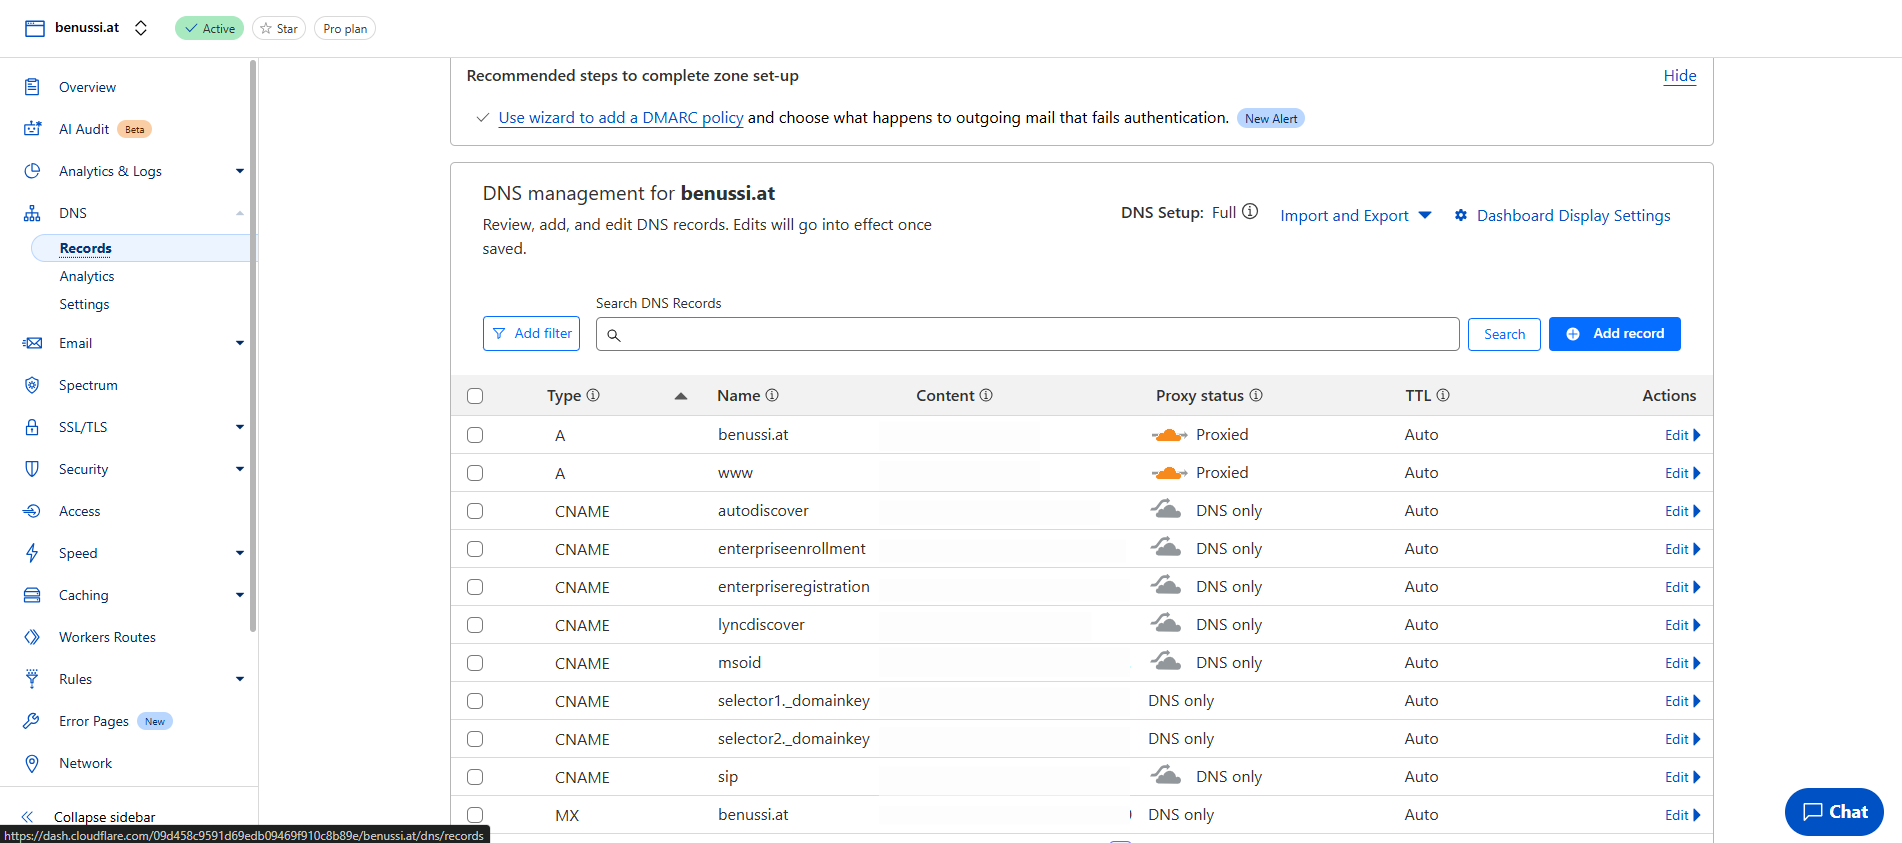Viewport: 1902px width, 843px height.
Task: Expand the SSL/TLS menu arrow
Action: tap(240, 427)
